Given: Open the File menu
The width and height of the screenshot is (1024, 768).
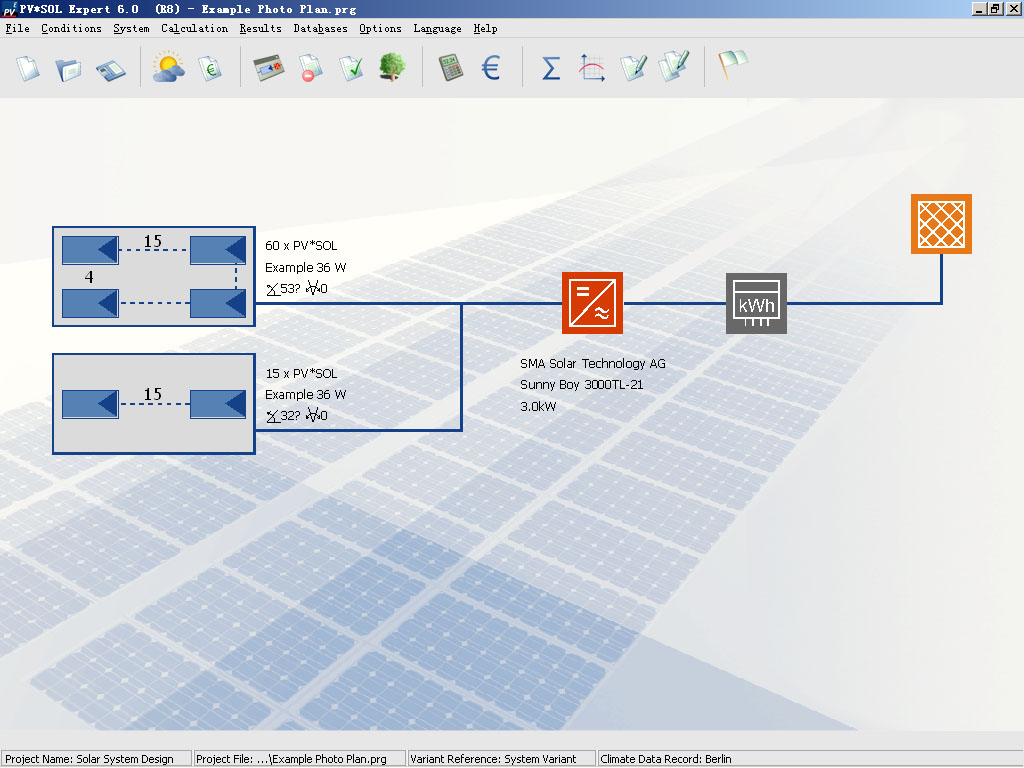Looking at the screenshot, I should (x=18, y=28).
